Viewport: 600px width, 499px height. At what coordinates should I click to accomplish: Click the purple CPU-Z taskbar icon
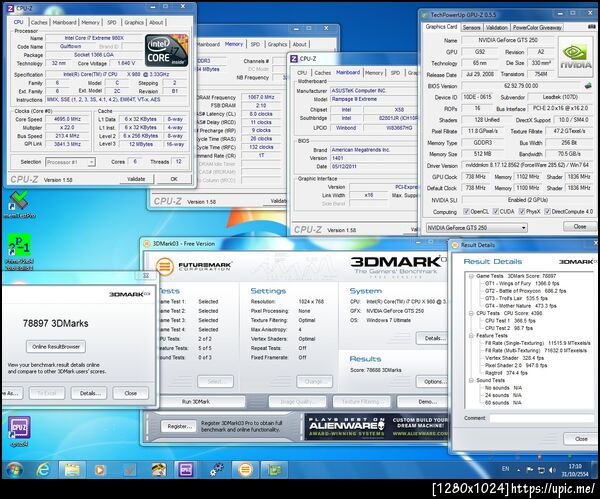[x=185, y=470]
